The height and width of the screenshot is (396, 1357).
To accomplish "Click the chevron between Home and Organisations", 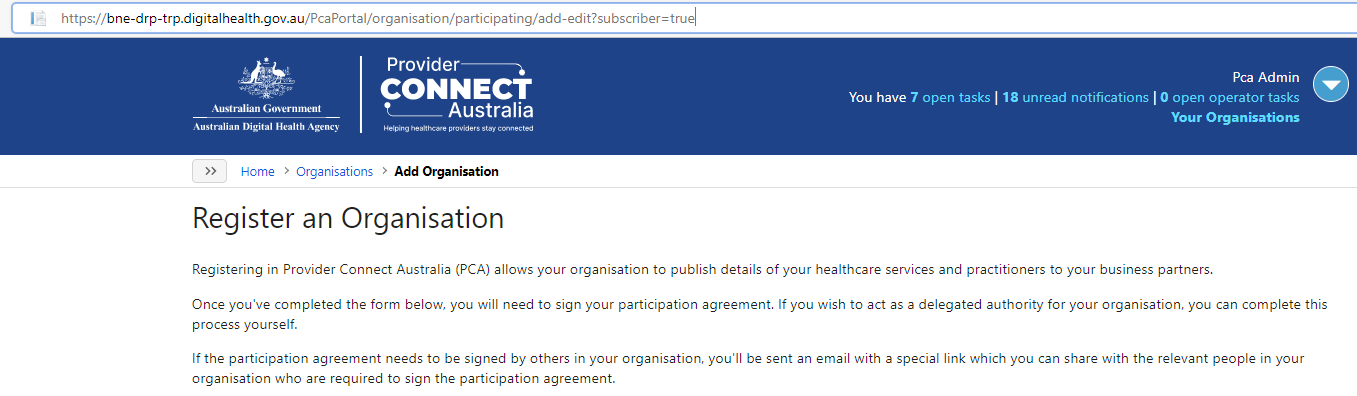I will pos(286,171).
